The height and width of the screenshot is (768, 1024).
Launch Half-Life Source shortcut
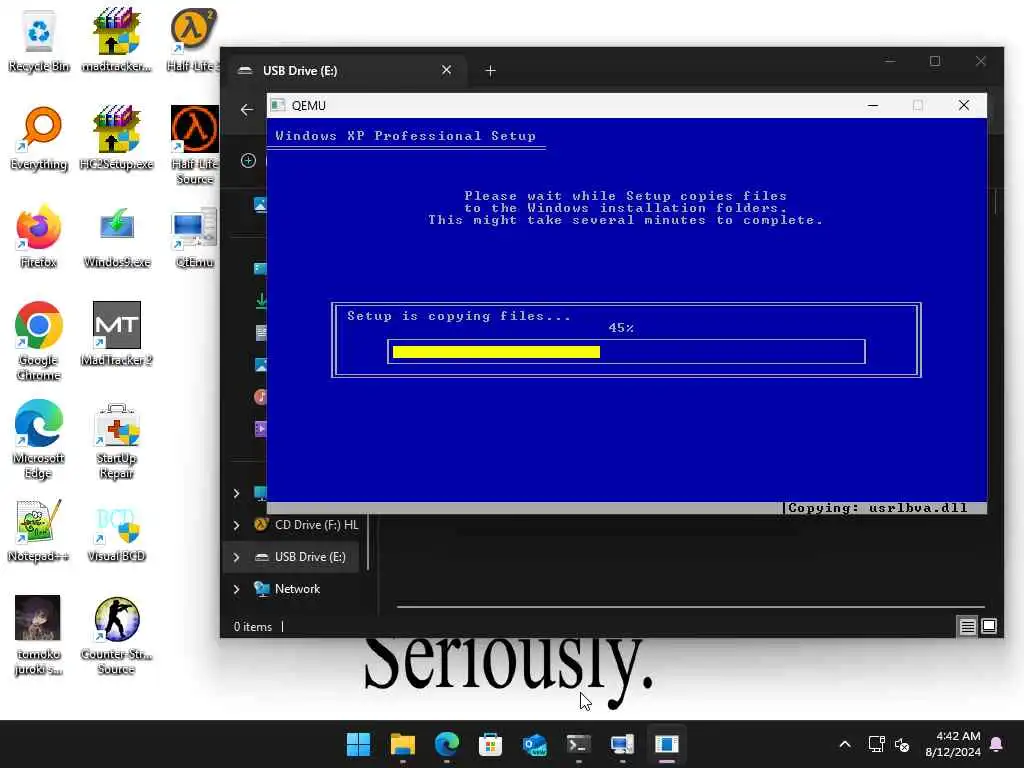coord(194,145)
